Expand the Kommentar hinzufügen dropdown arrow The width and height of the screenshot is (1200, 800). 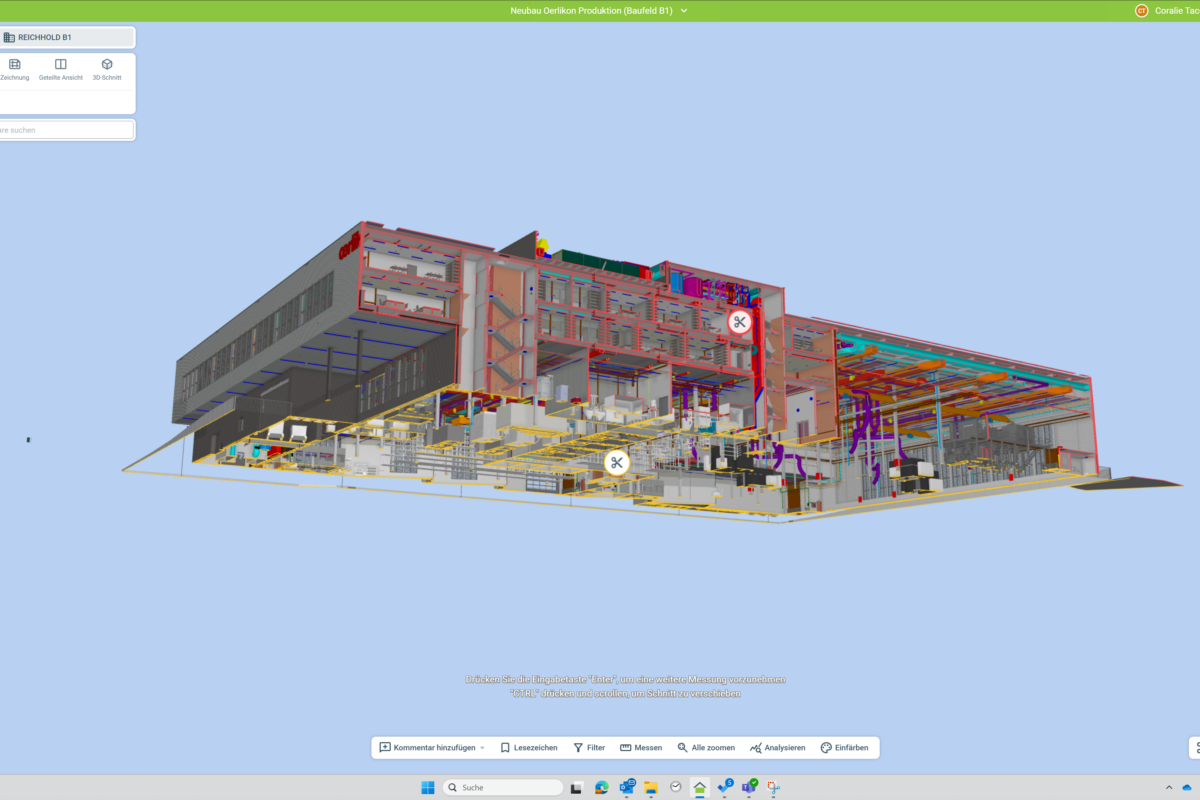(482, 748)
